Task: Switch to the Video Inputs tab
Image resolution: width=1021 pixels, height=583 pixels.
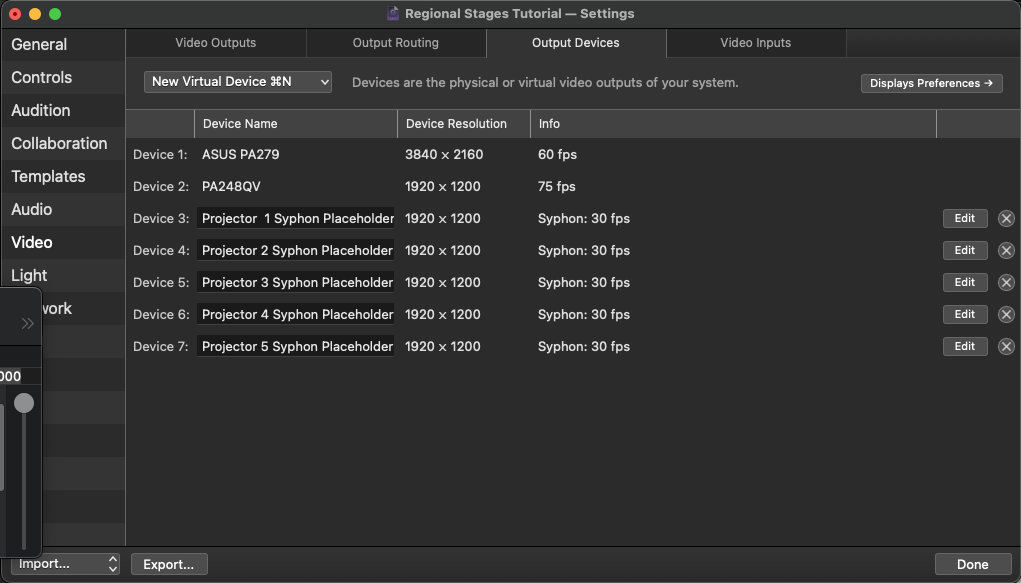Action: pos(755,42)
